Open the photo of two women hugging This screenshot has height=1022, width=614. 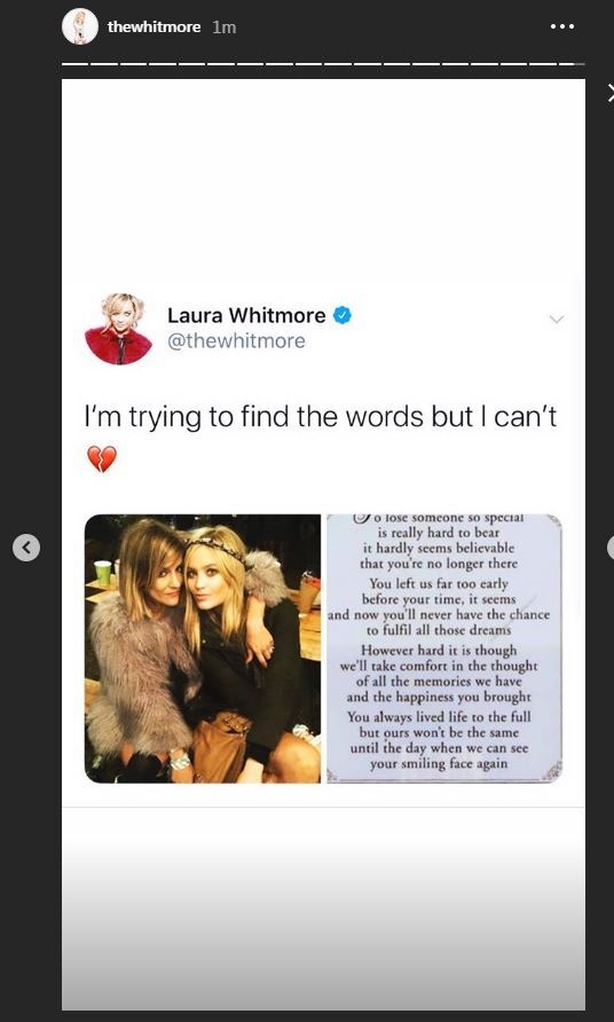203,649
